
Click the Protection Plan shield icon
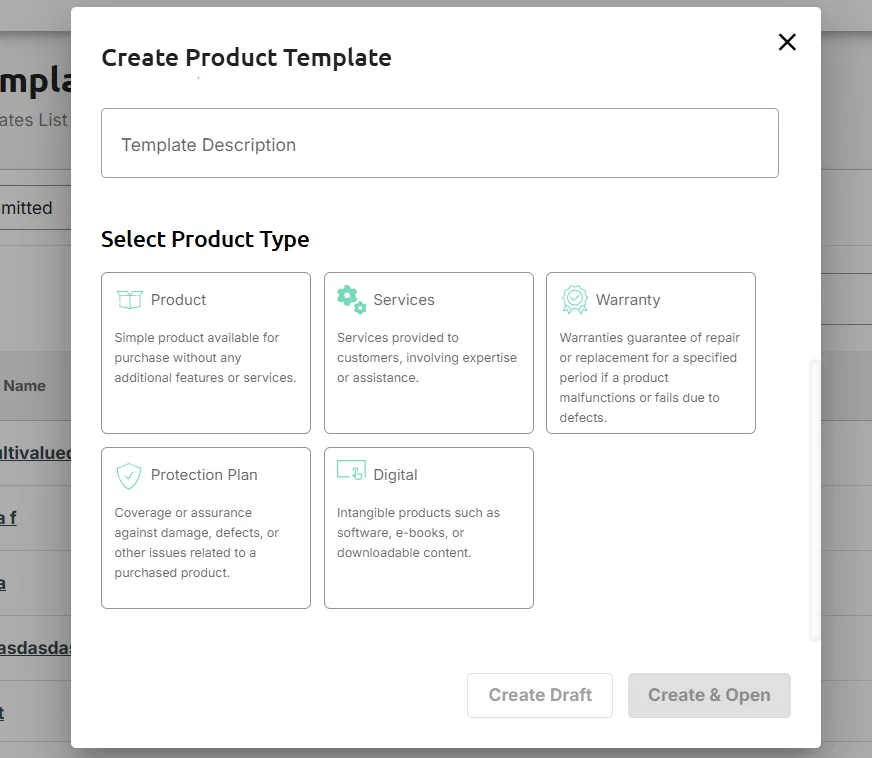pyautogui.click(x=129, y=475)
